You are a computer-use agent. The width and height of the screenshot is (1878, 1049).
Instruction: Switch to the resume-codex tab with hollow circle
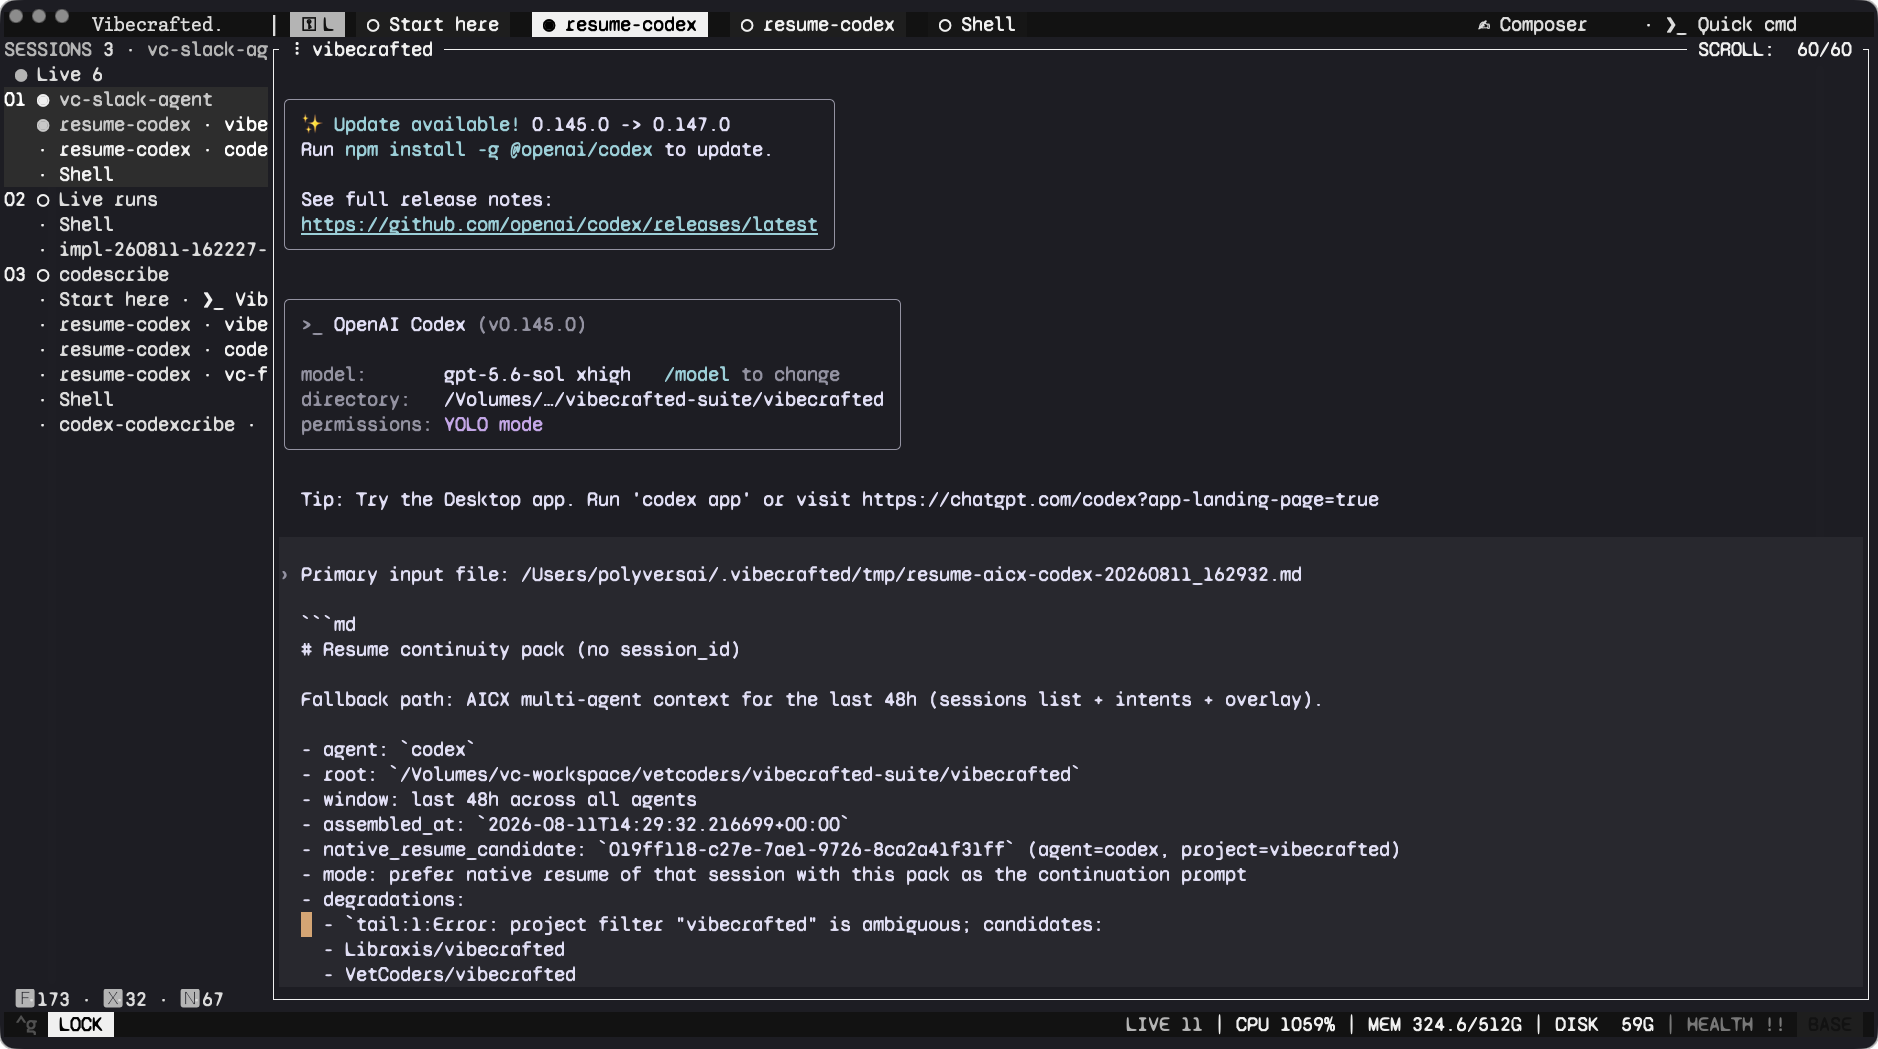point(818,25)
